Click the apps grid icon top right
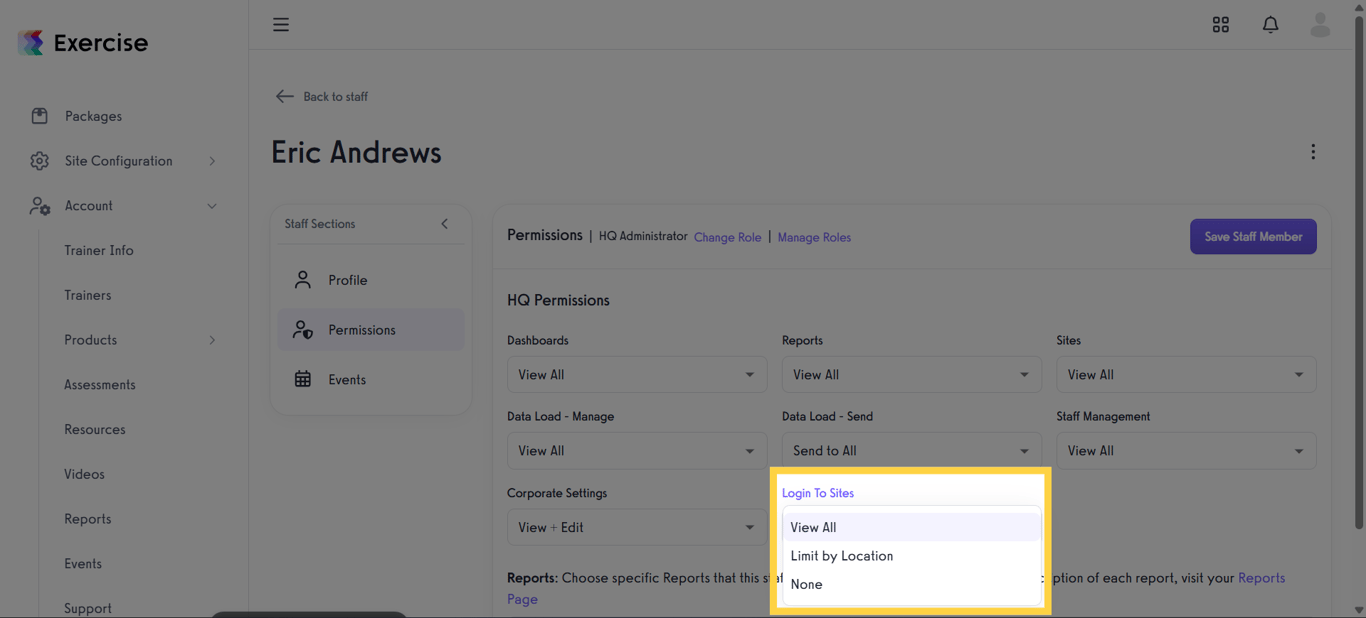 1220,24
